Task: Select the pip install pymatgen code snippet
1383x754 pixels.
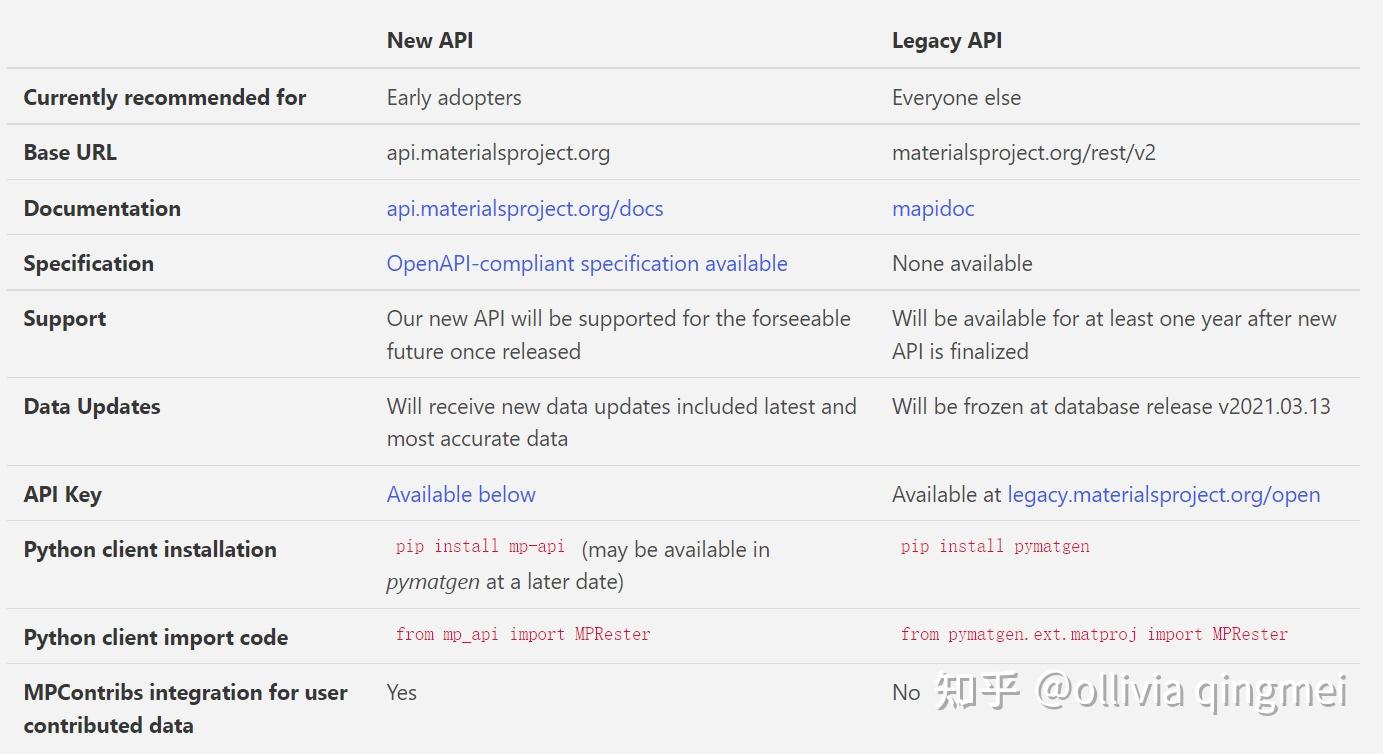Action: pyautogui.click(x=994, y=546)
